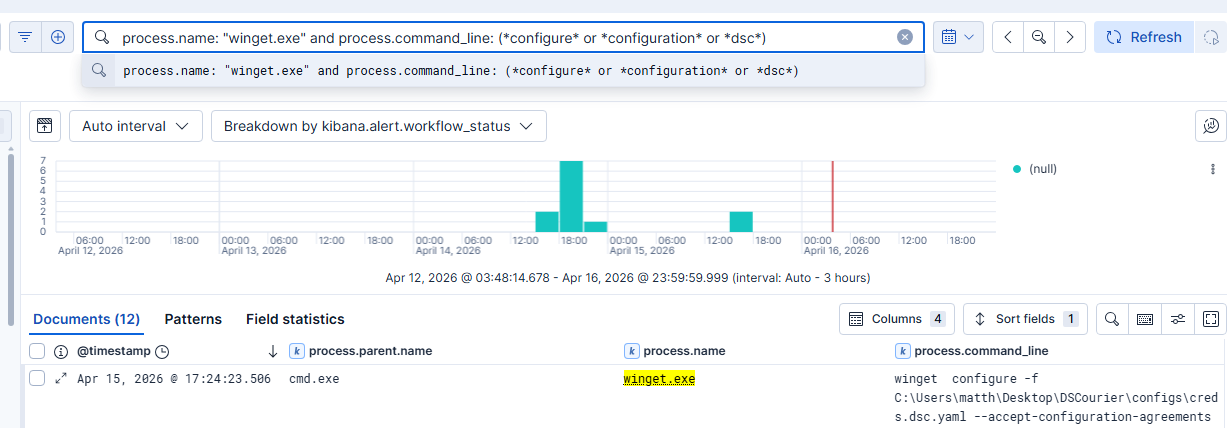Click the cmd.exe cell
Image resolution: width=1227 pixels, height=428 pixels.
point(314,379)
